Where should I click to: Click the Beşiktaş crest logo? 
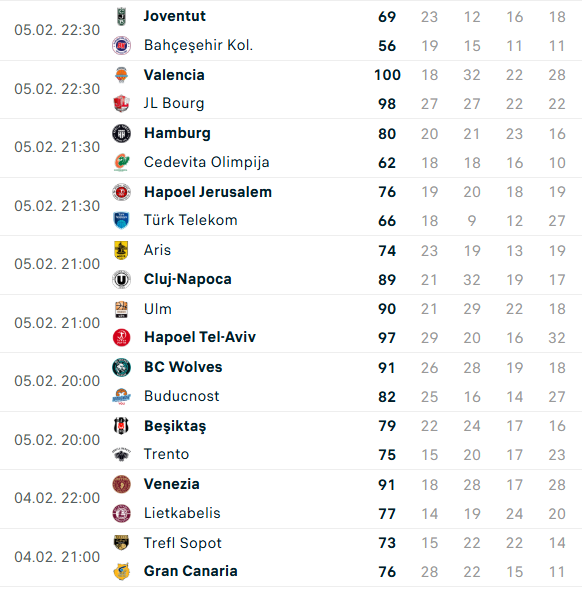pos(121,426)
